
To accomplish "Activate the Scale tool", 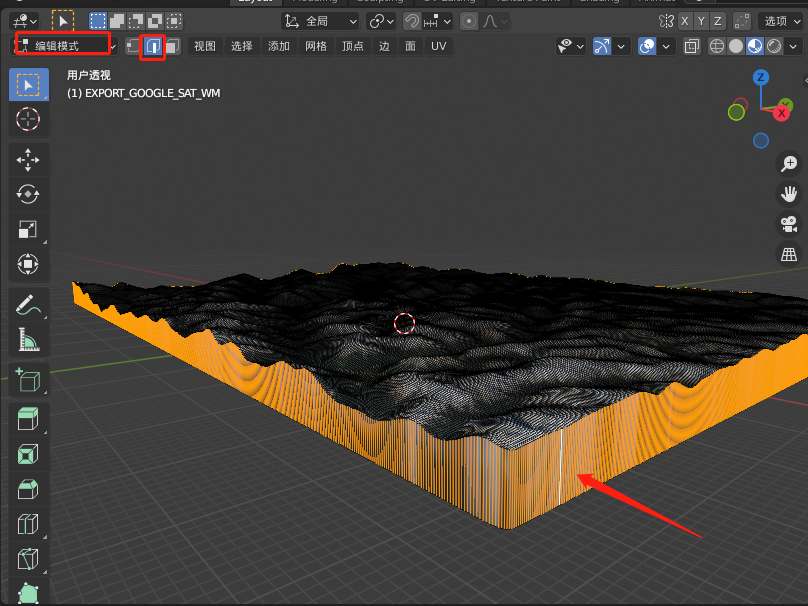I will (x=28, y=230).
